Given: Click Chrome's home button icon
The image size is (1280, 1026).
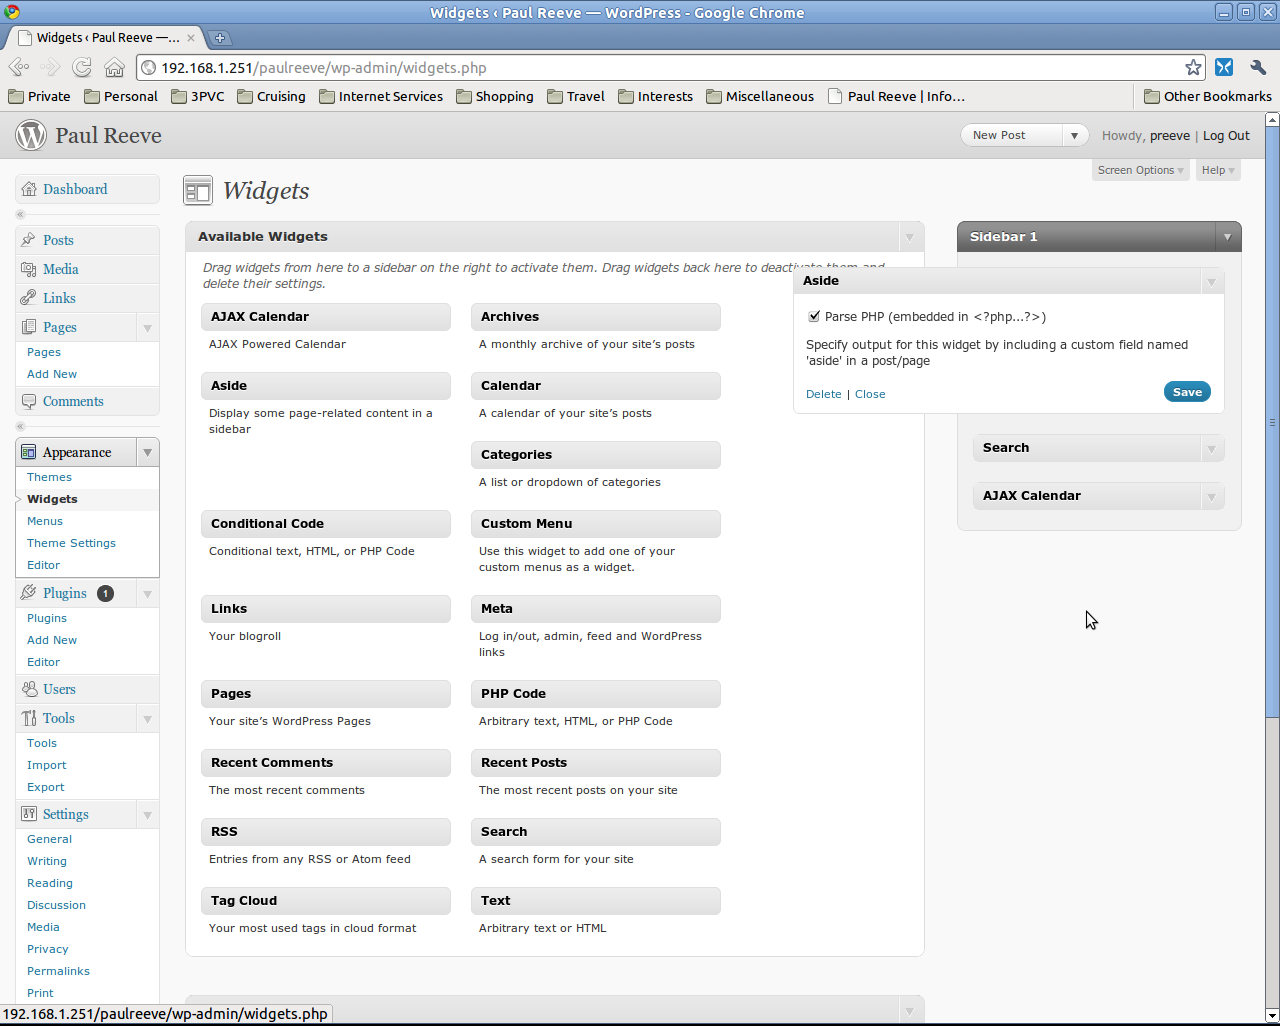Looking at the screenshot, I should pos(115,67).
